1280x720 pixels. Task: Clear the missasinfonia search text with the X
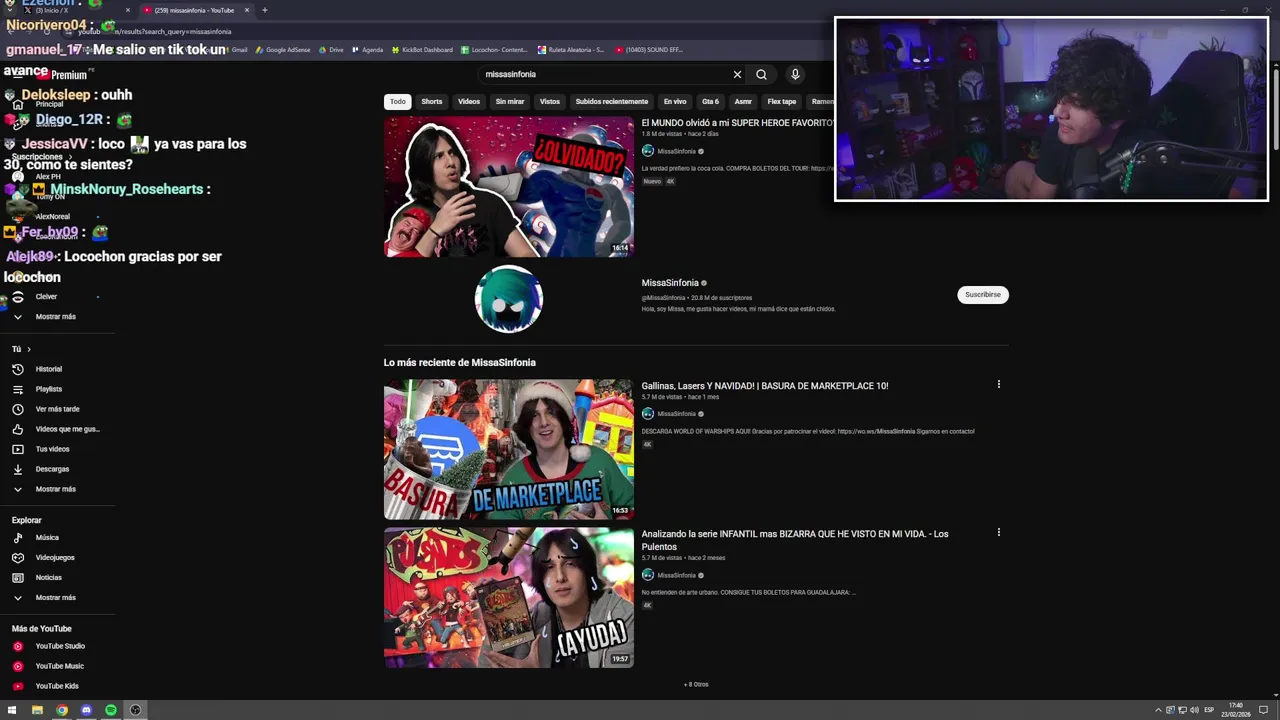(x=737, y=74)
